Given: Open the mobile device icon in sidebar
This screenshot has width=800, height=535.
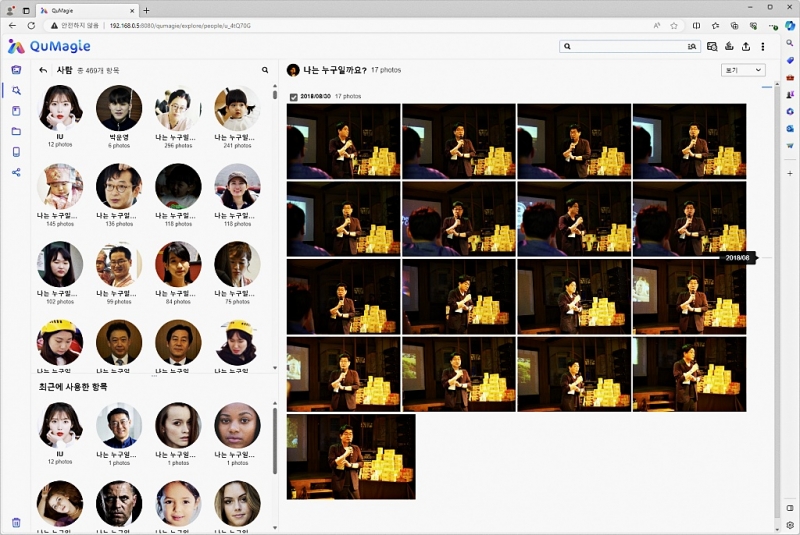Looking at the screenshot, I should coord(16,152).
